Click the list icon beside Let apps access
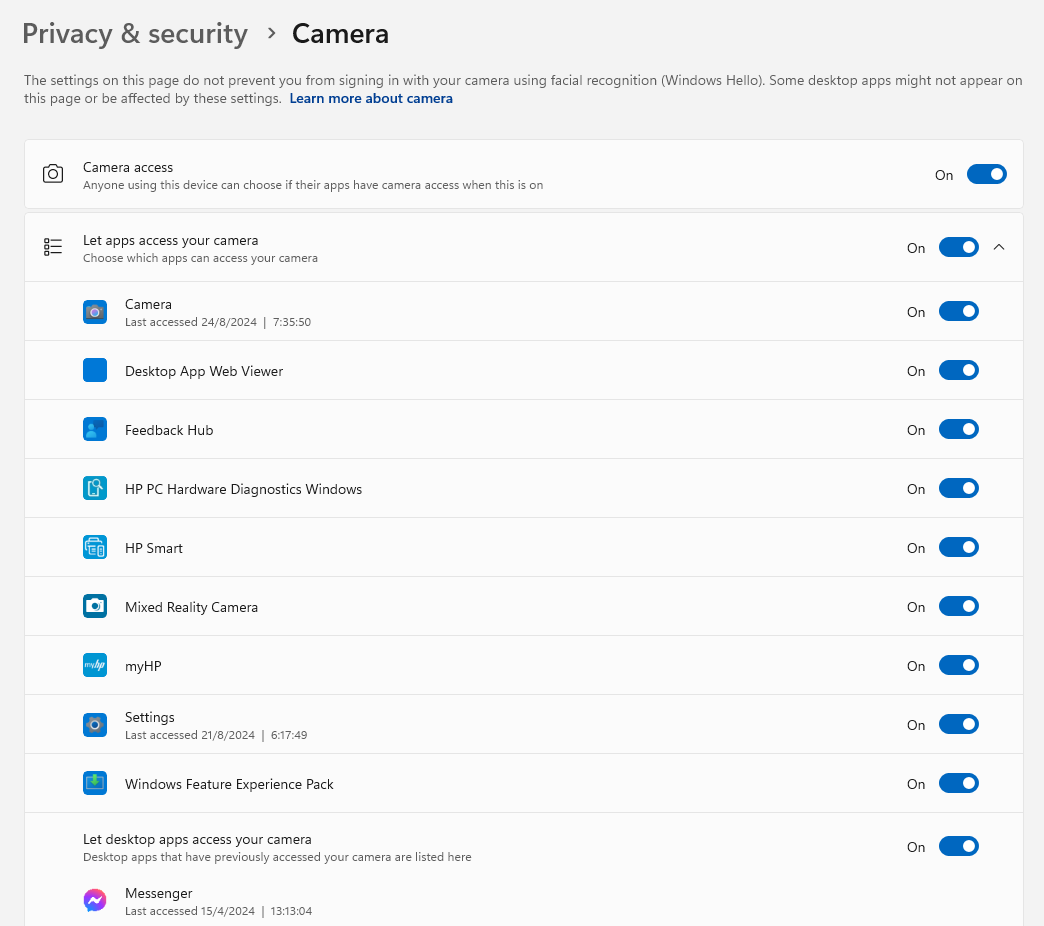 (53, 247)
